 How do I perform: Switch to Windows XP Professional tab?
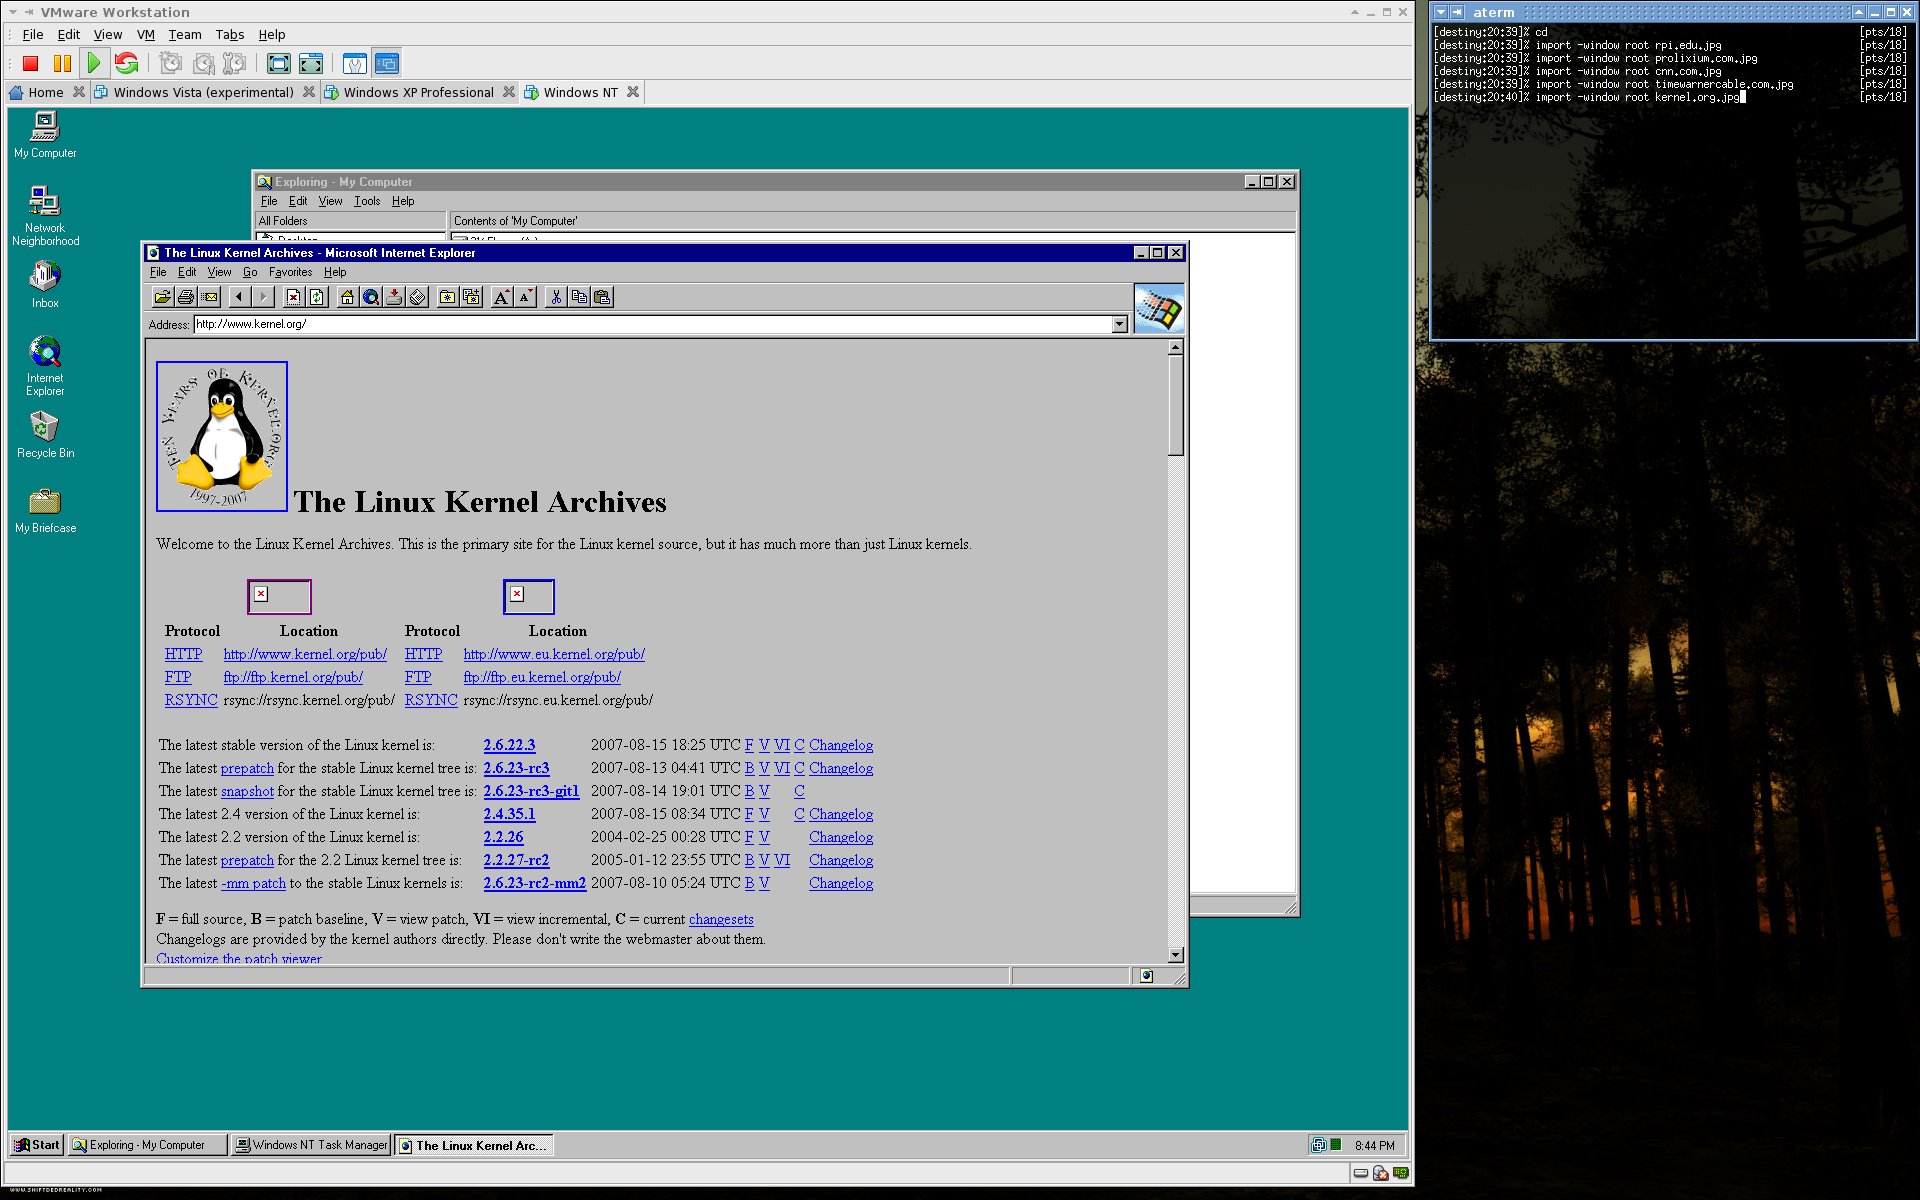[x=418, y=92]
